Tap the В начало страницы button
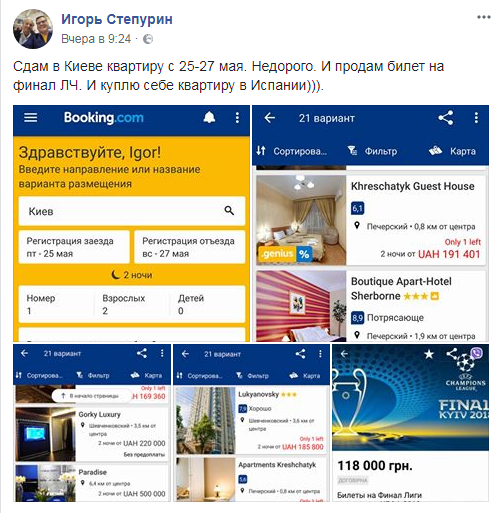 91,396
